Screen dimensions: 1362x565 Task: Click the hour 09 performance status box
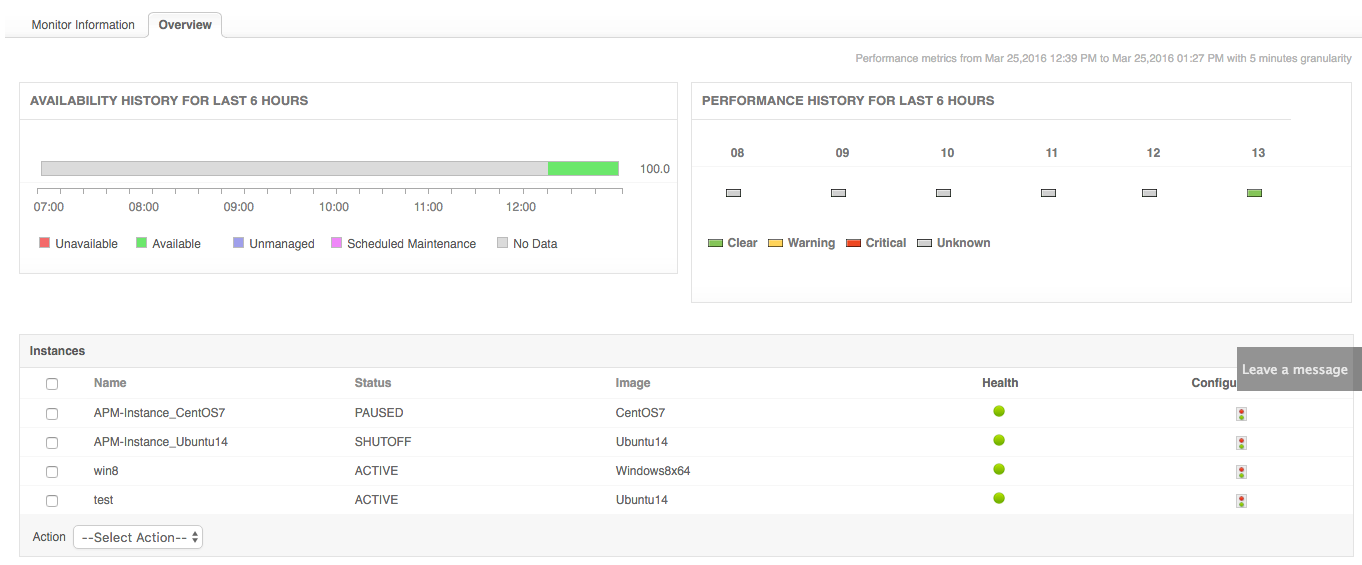pos(839,193)
